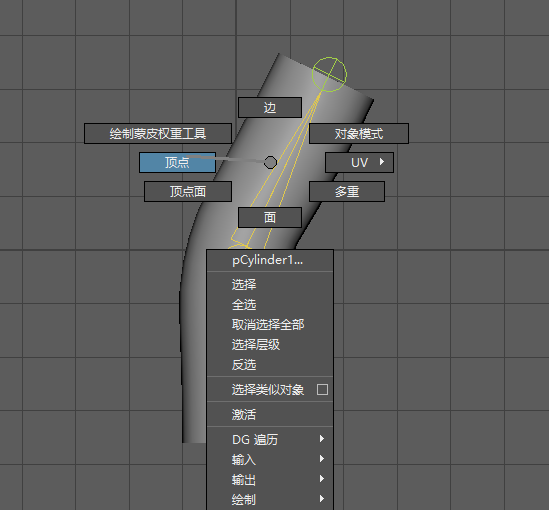Image resolution: width=549 pixels, height=510 pixels.
Task: Click the green joint circle handle
Action: pos(329,75)
